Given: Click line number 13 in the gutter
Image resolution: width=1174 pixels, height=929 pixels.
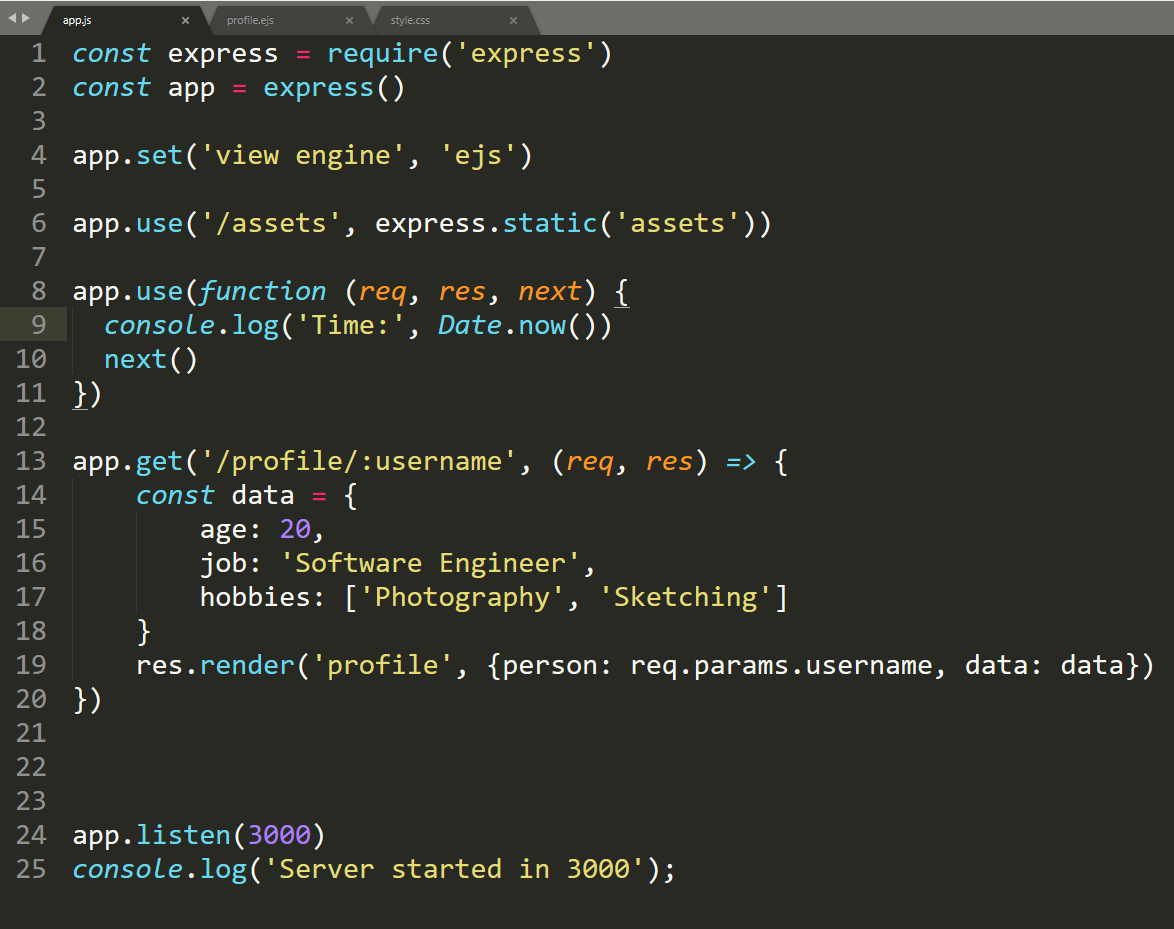Looking at the screenshot, I should tap(31, 461).
